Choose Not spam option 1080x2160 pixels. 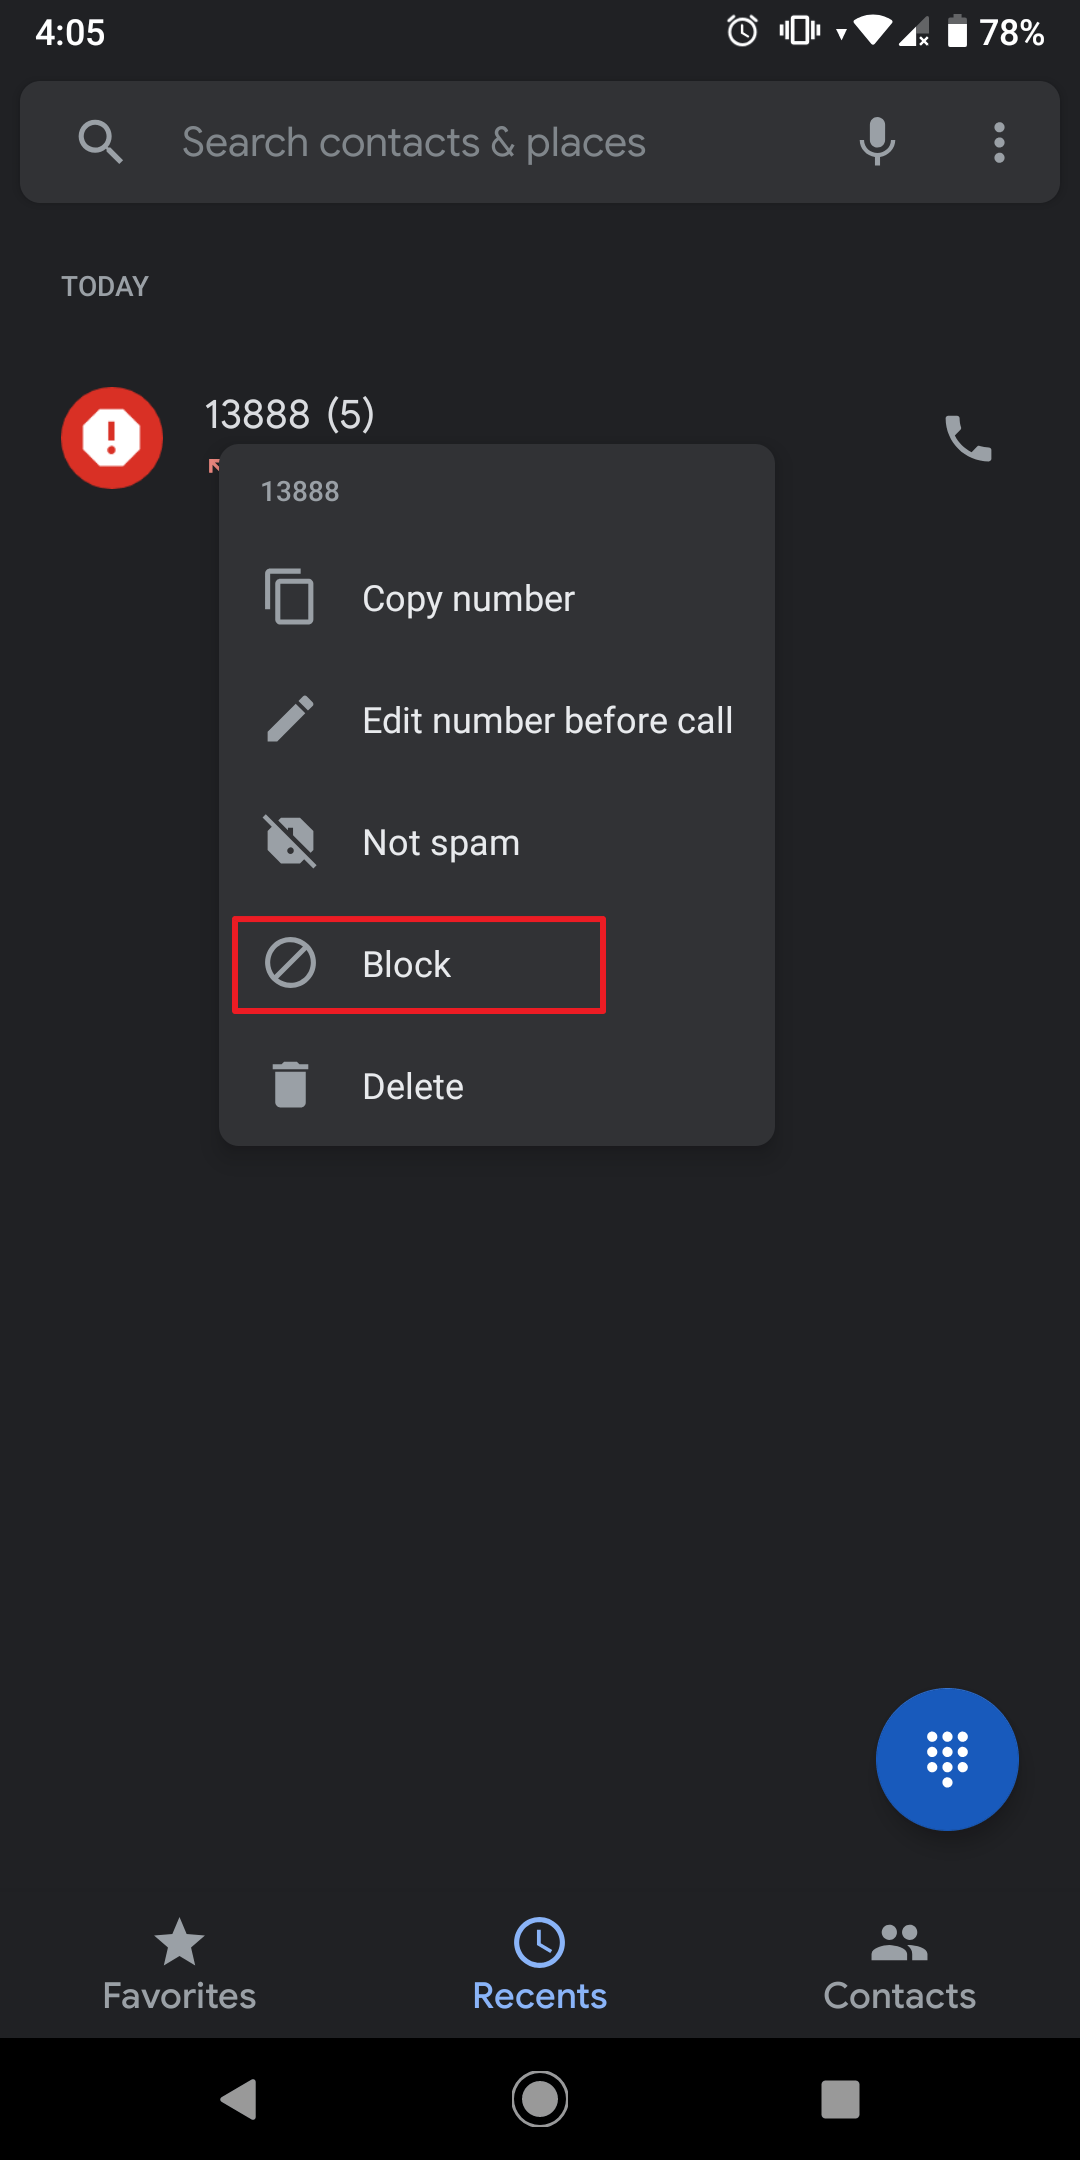point(441,843)
